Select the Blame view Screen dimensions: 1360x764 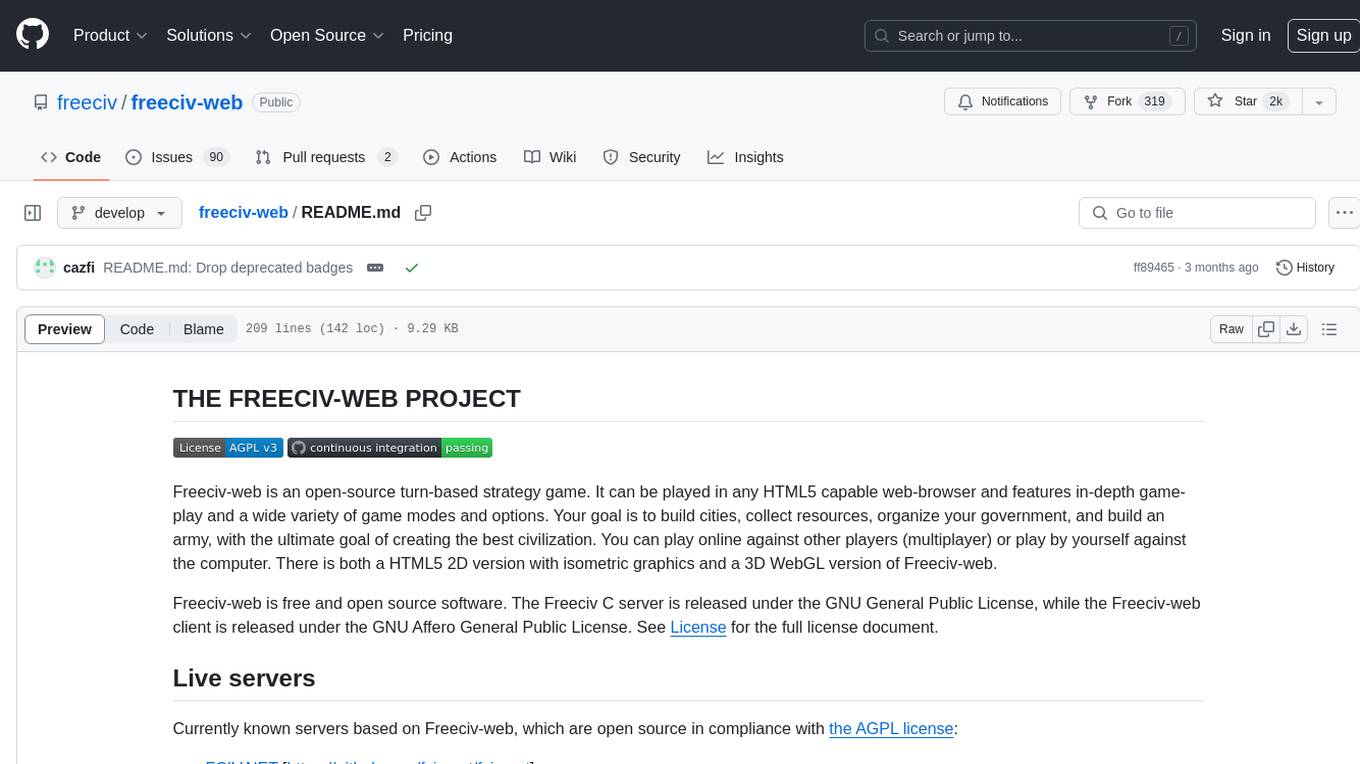(203, 329)
